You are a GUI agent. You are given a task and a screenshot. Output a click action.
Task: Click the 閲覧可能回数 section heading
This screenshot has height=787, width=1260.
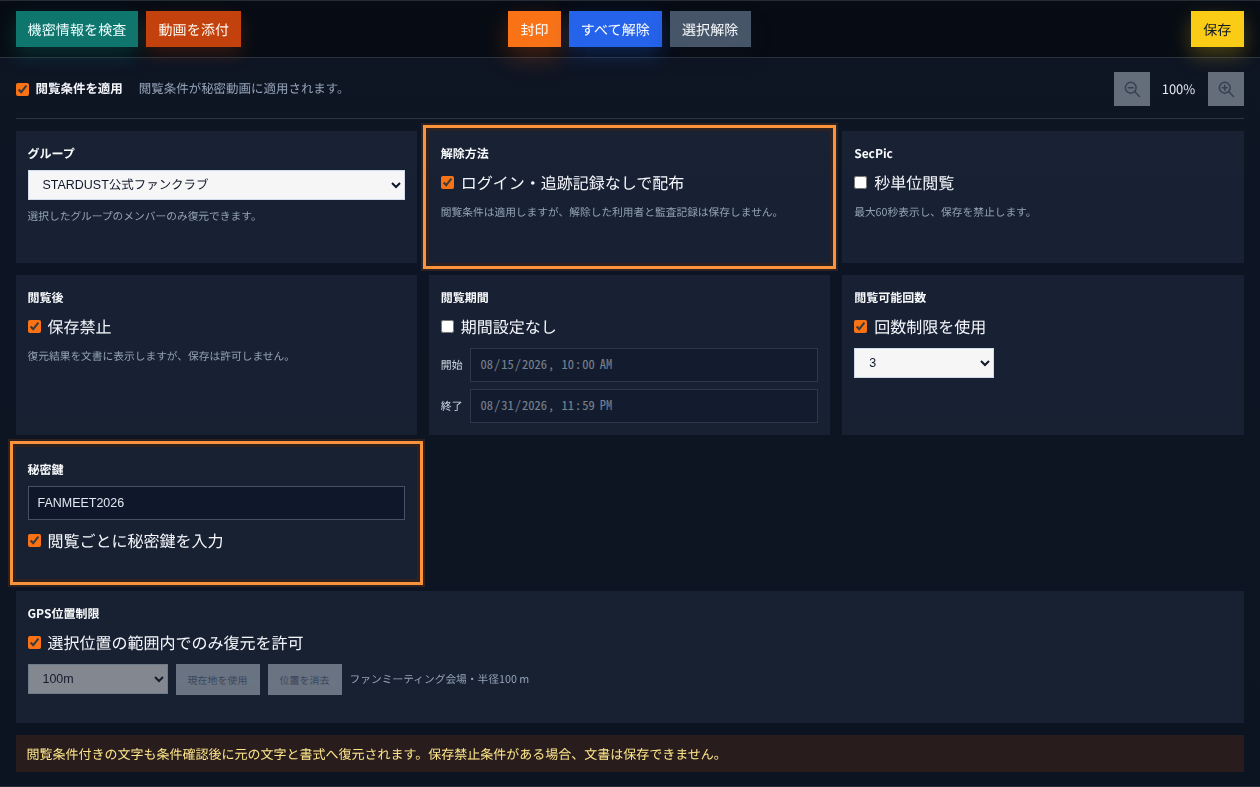(890, 298)
